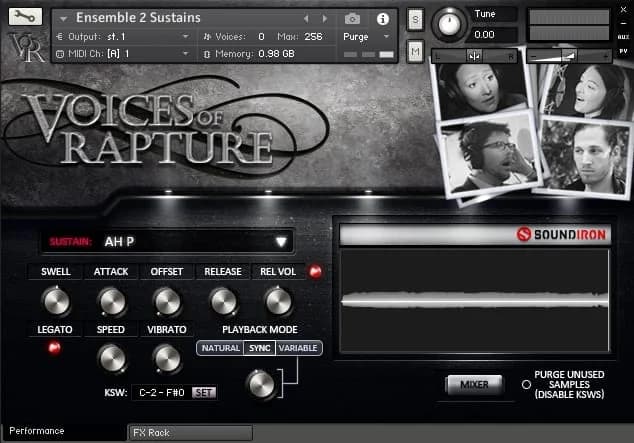Solo the instrument with S button
634x443 pixels.
tap(415, 19)
